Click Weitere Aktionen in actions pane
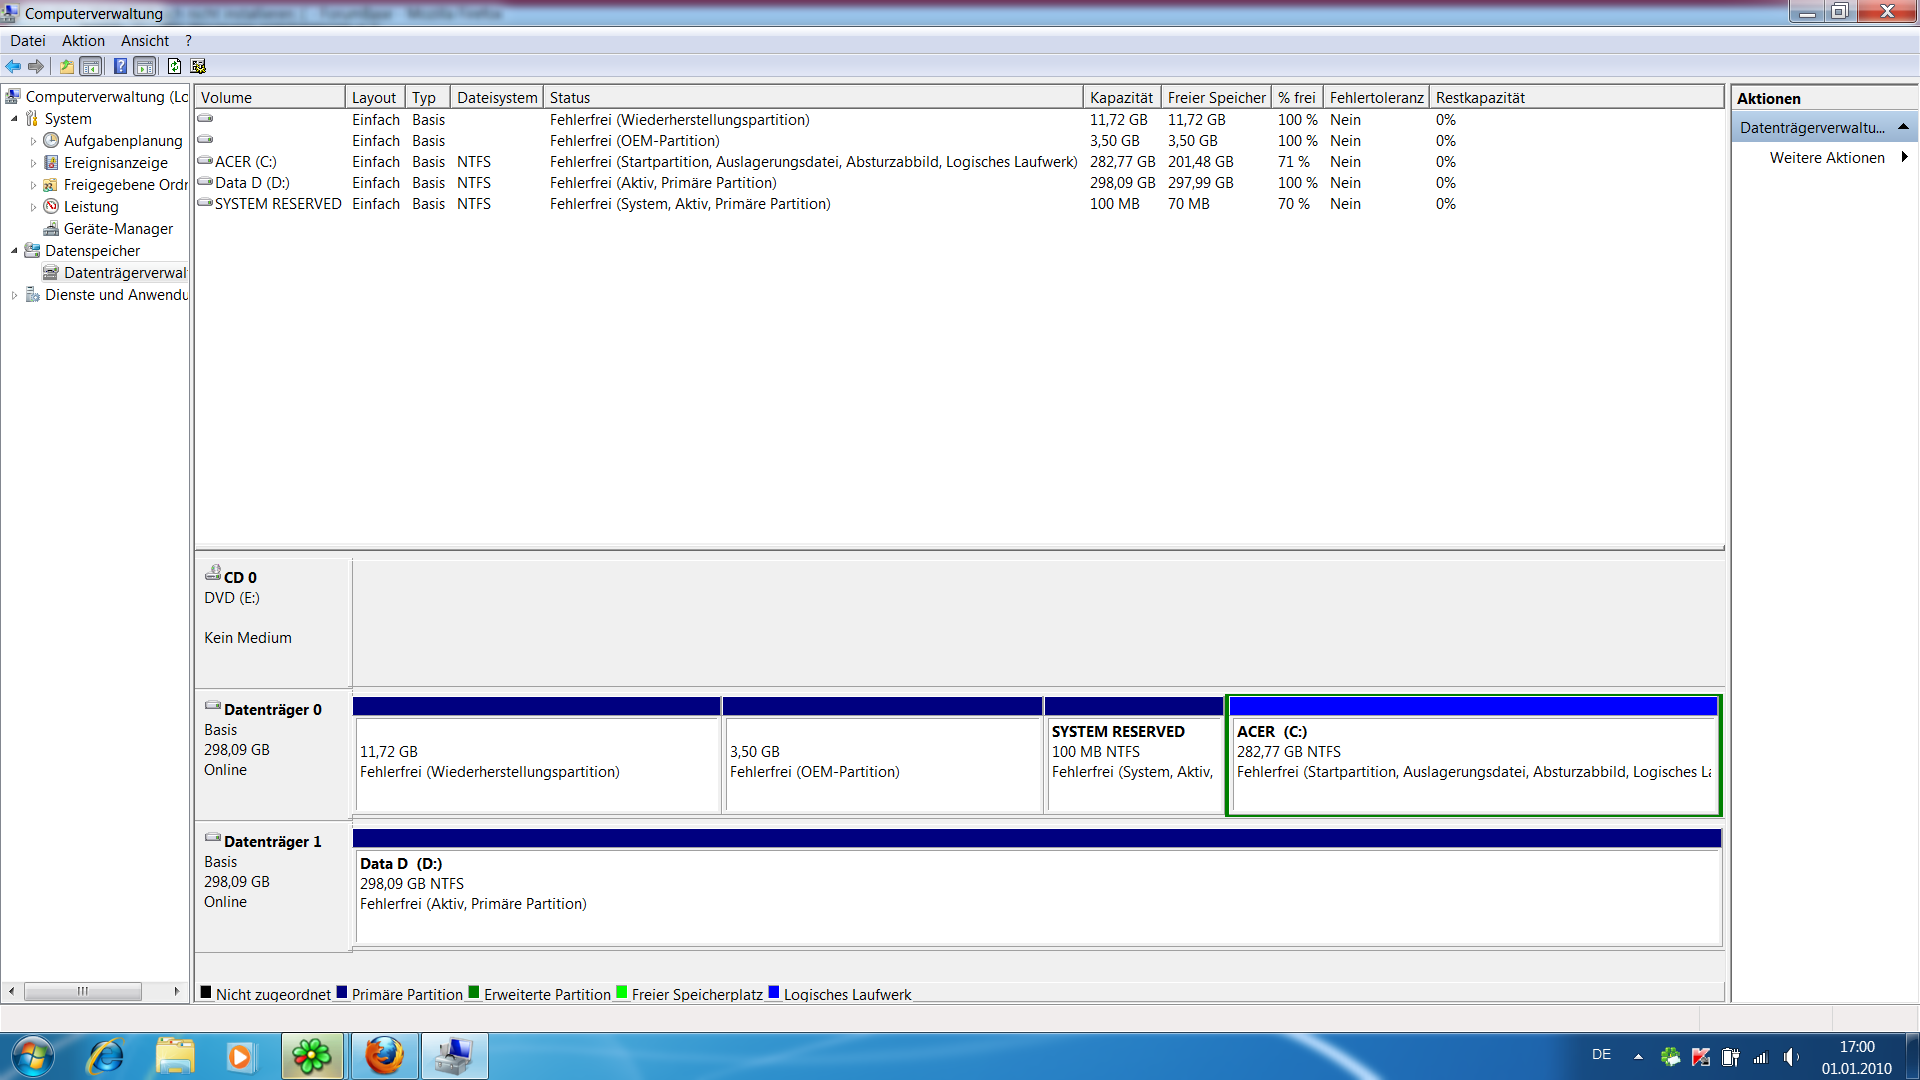 pyautogui.click(x=1826, y=158)
